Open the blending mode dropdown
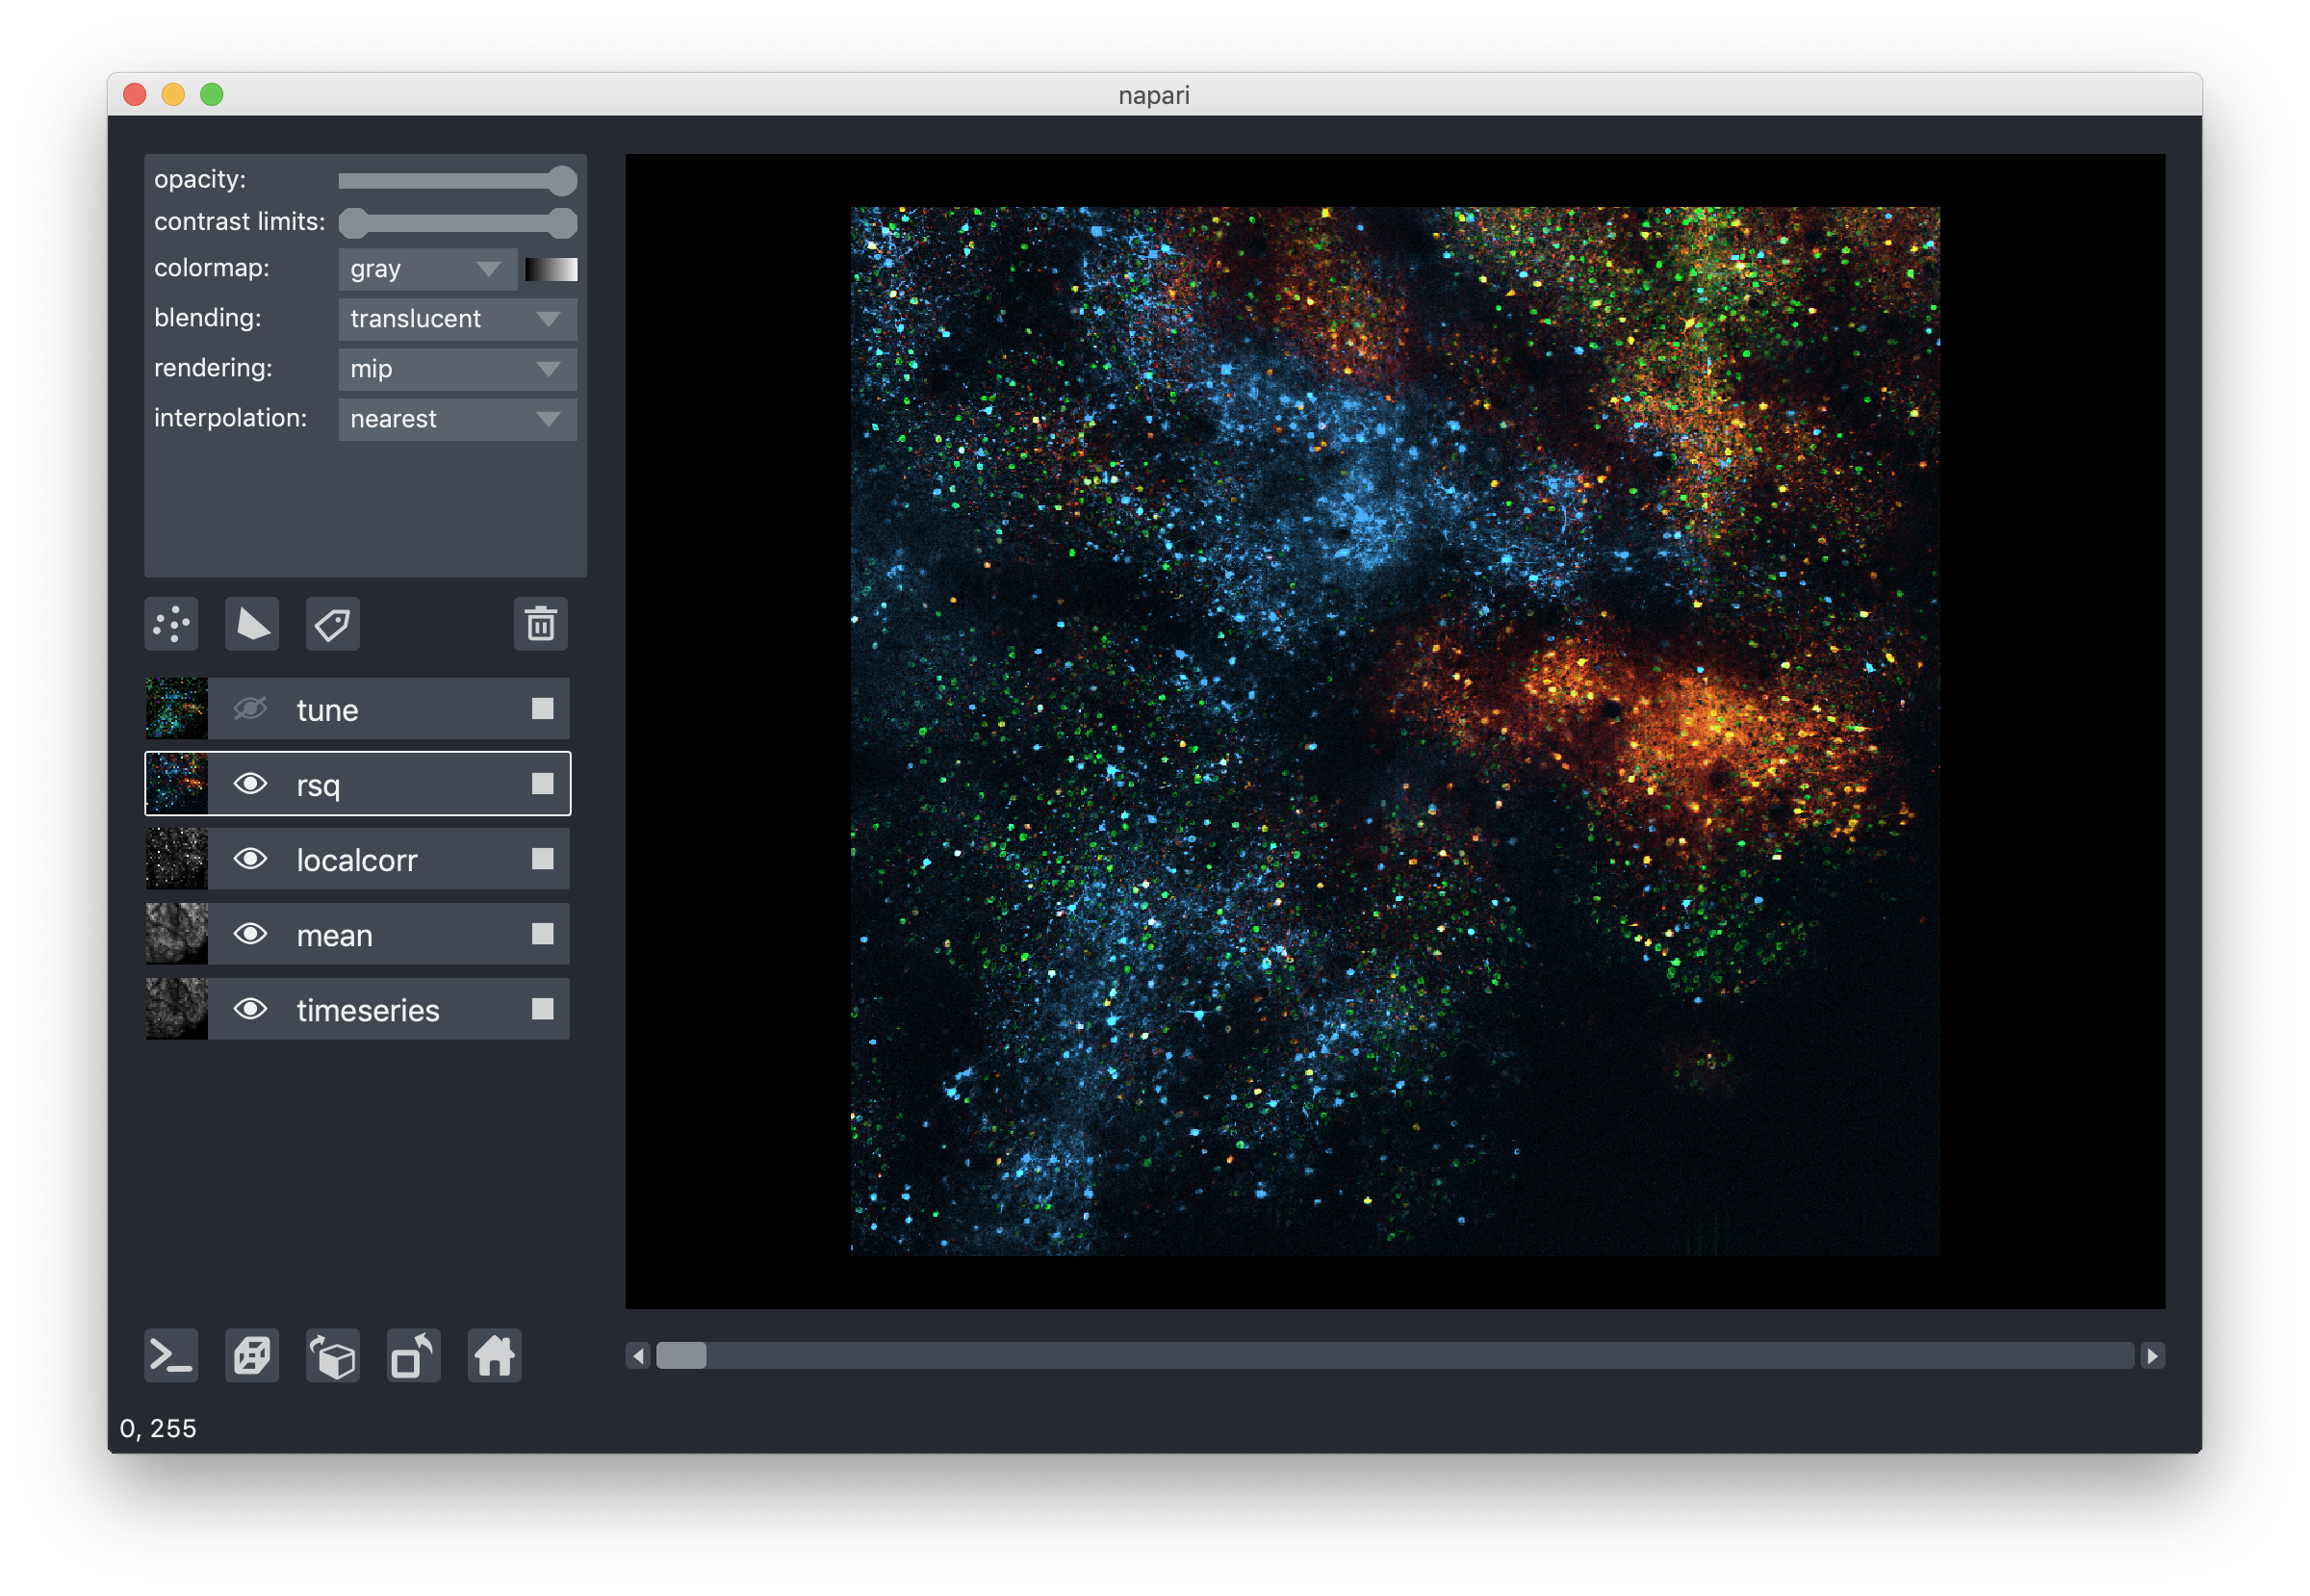The image size is (2310, 1596). 457,319
